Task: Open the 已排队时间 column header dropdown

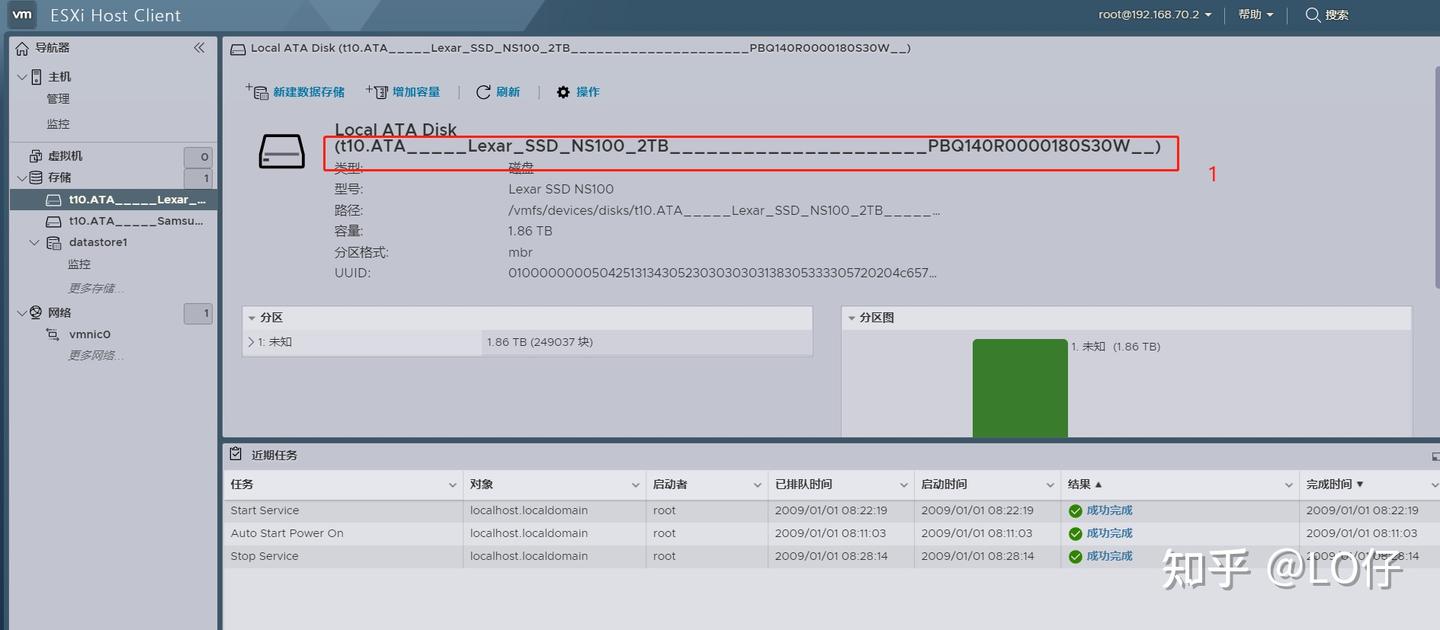Action: click(x=903, y=485)
